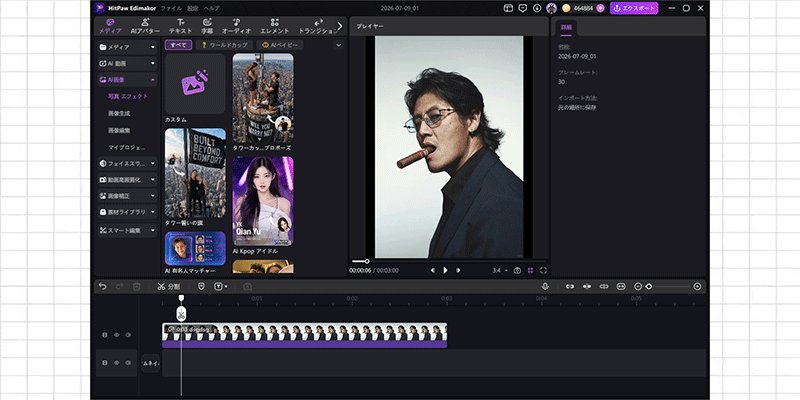Viewport: 800px width, 400px height.
Task: Click the エクスポート export button
Action: pyautogui.click(x=634, y=8)
